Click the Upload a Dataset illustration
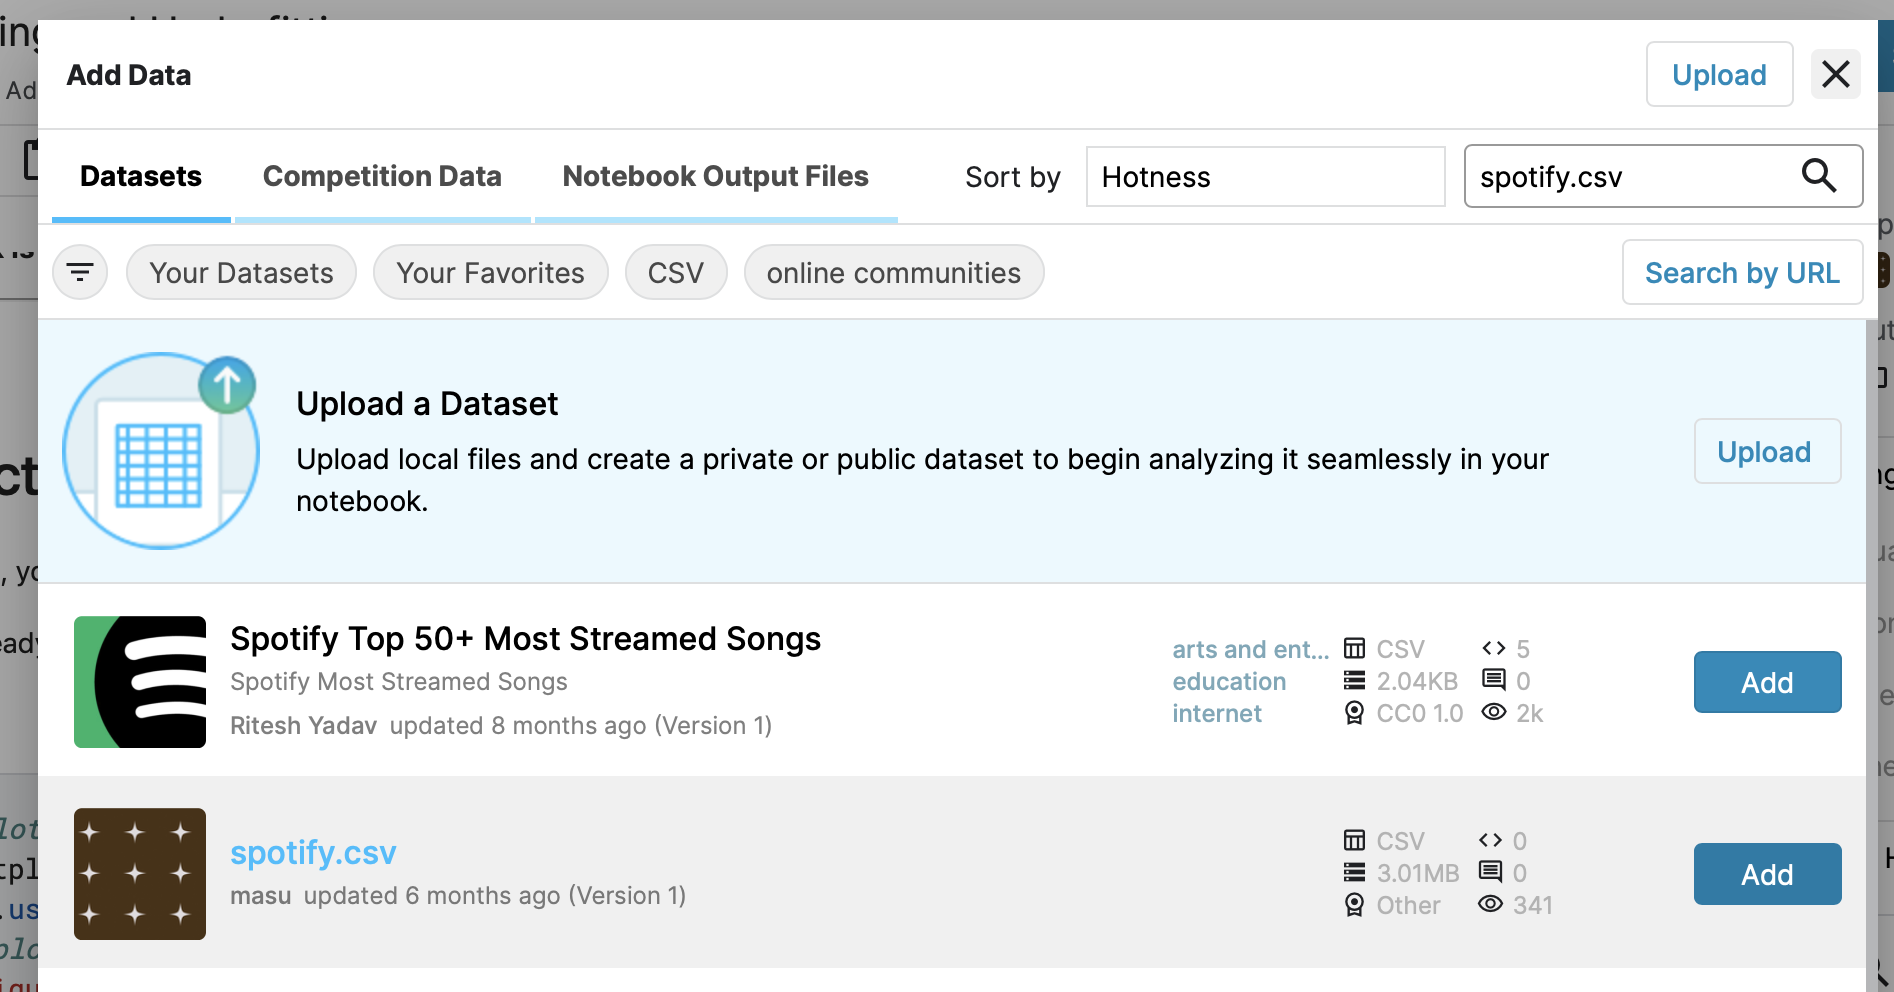 [x=161, y=451]
